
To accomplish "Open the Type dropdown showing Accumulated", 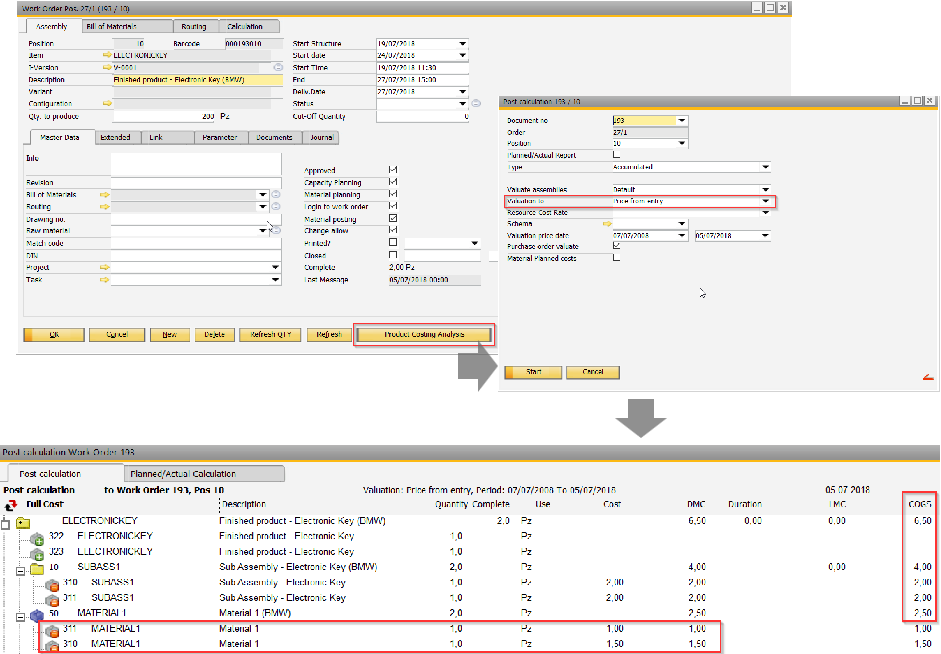I will pyautogui.click(x=765, y=167).
